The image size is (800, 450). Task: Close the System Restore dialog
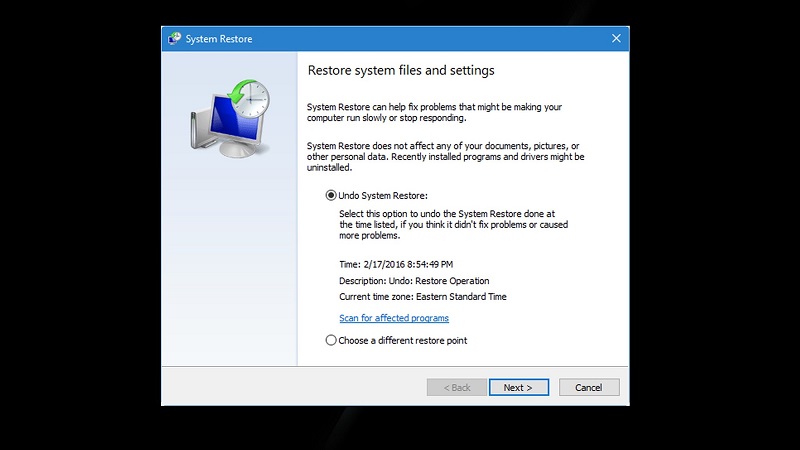[616, 39]
